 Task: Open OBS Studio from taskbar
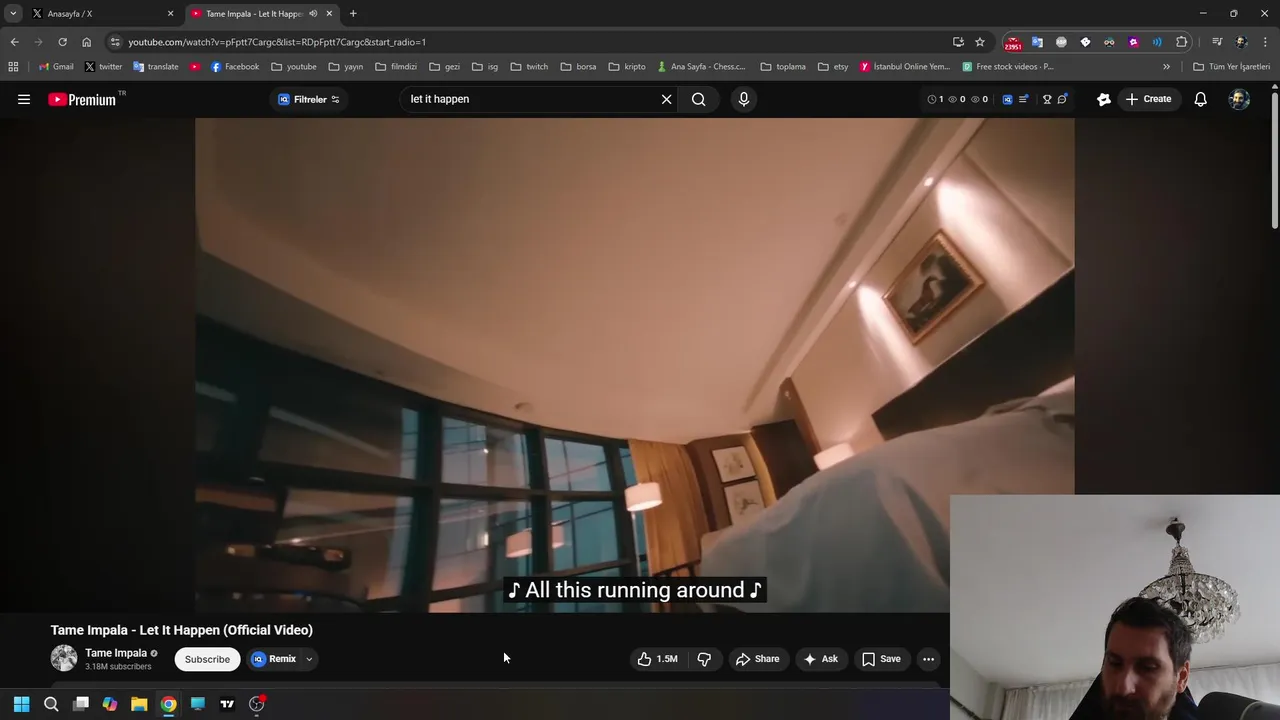tap(256, 704)
